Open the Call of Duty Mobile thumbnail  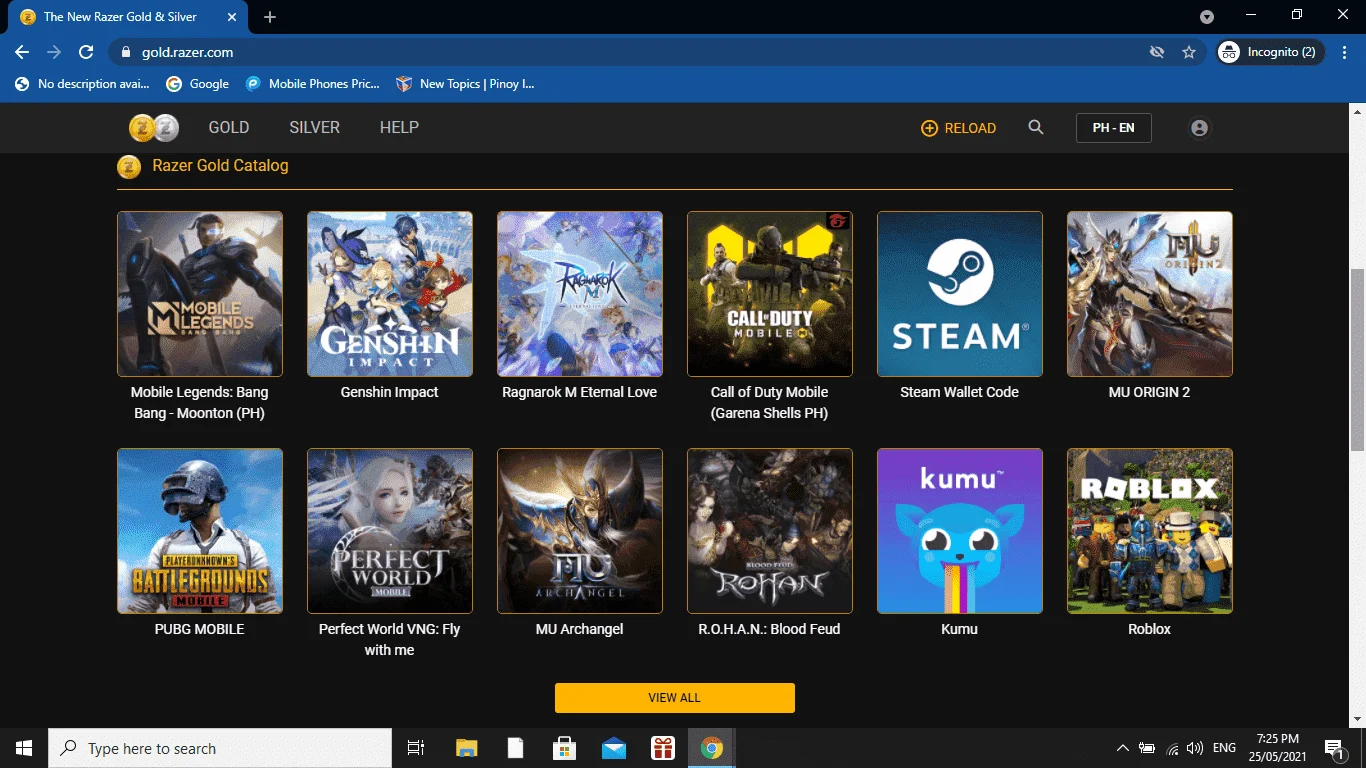click(x=770, y=294)
